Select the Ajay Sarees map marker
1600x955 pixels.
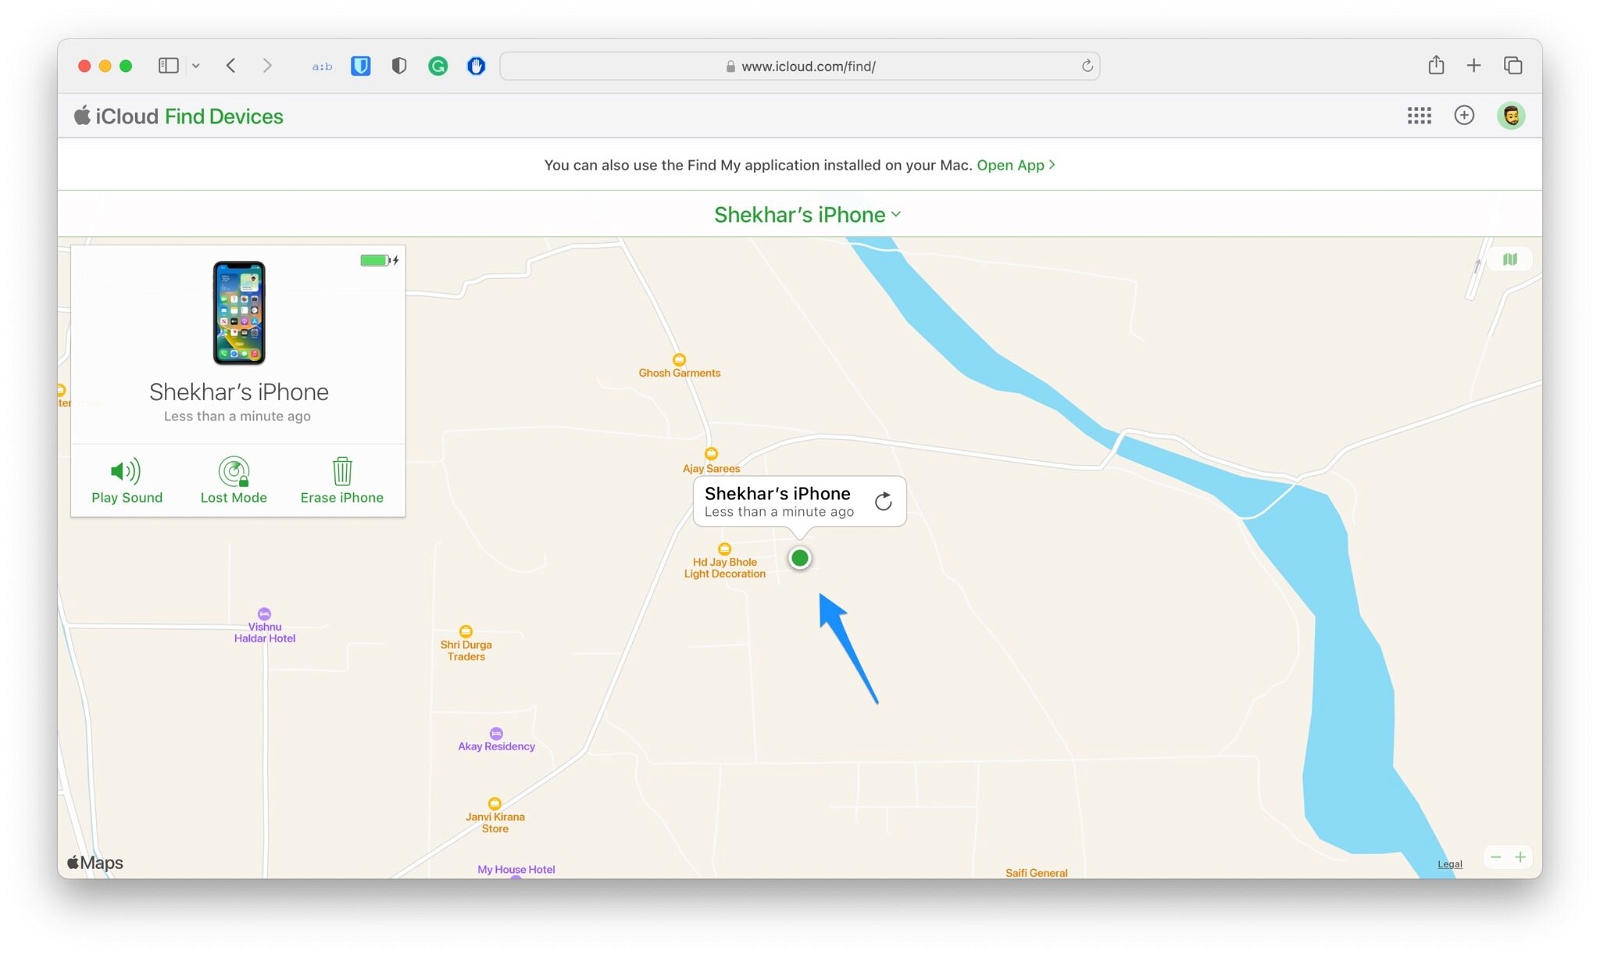(711, 454)
